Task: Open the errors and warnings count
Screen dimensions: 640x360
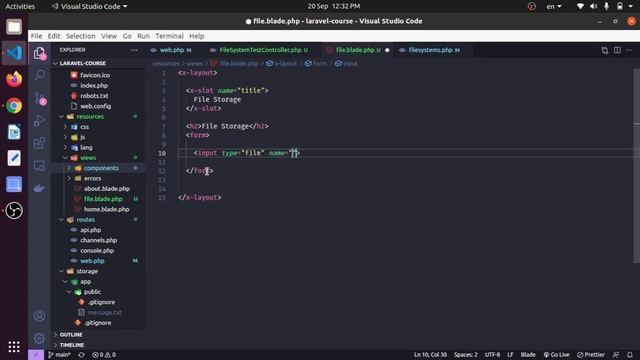Action: (x=104, y=355)
